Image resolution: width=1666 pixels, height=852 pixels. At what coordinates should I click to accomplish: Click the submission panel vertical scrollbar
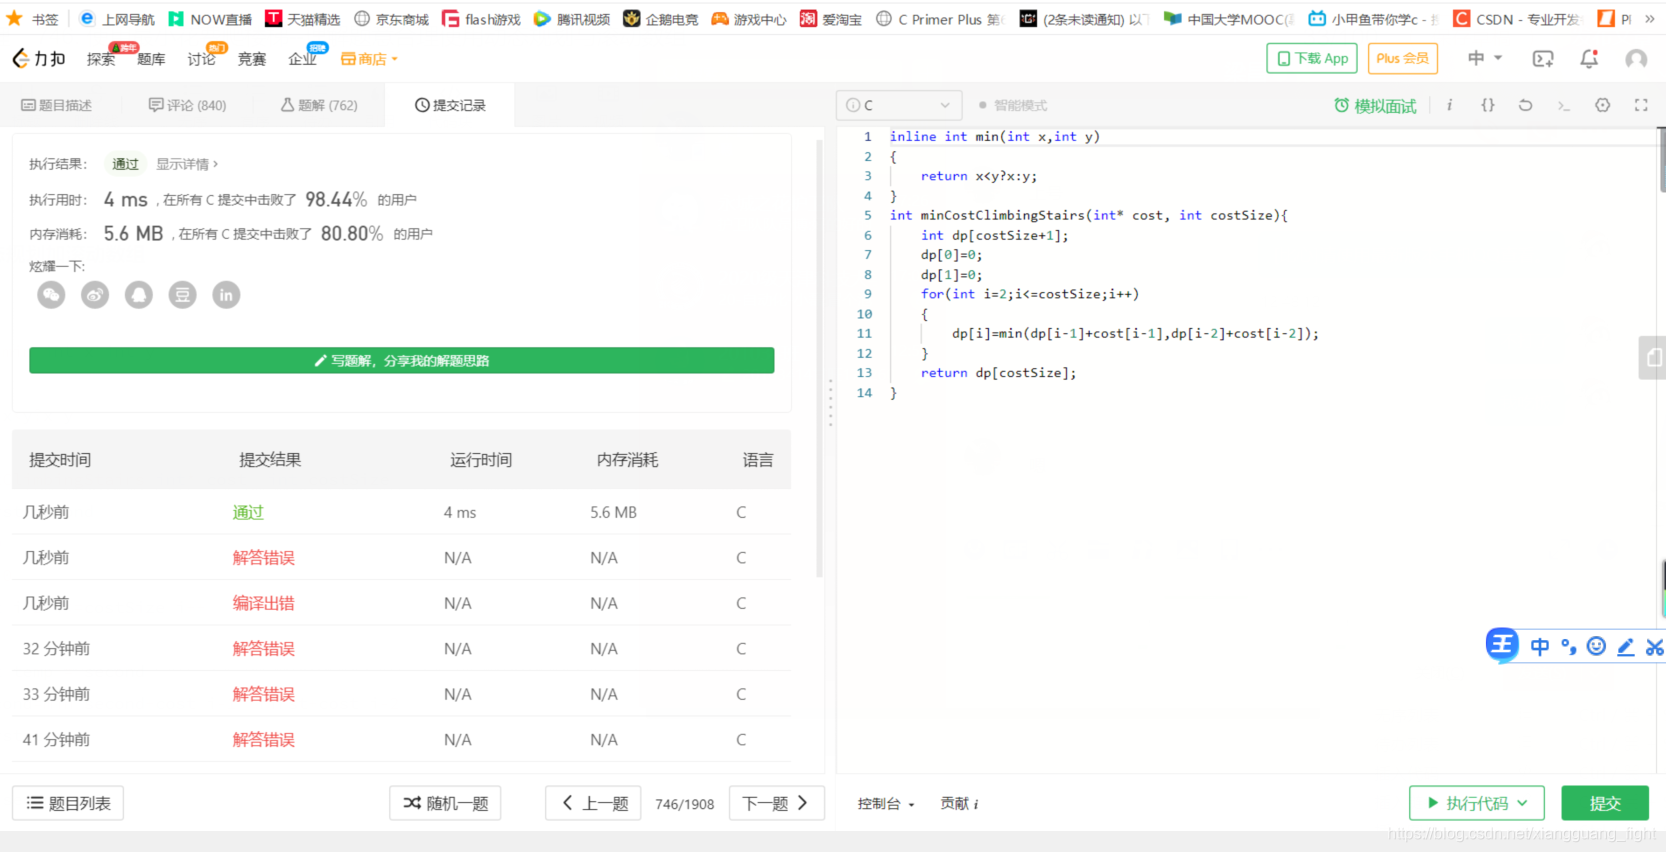820,360
